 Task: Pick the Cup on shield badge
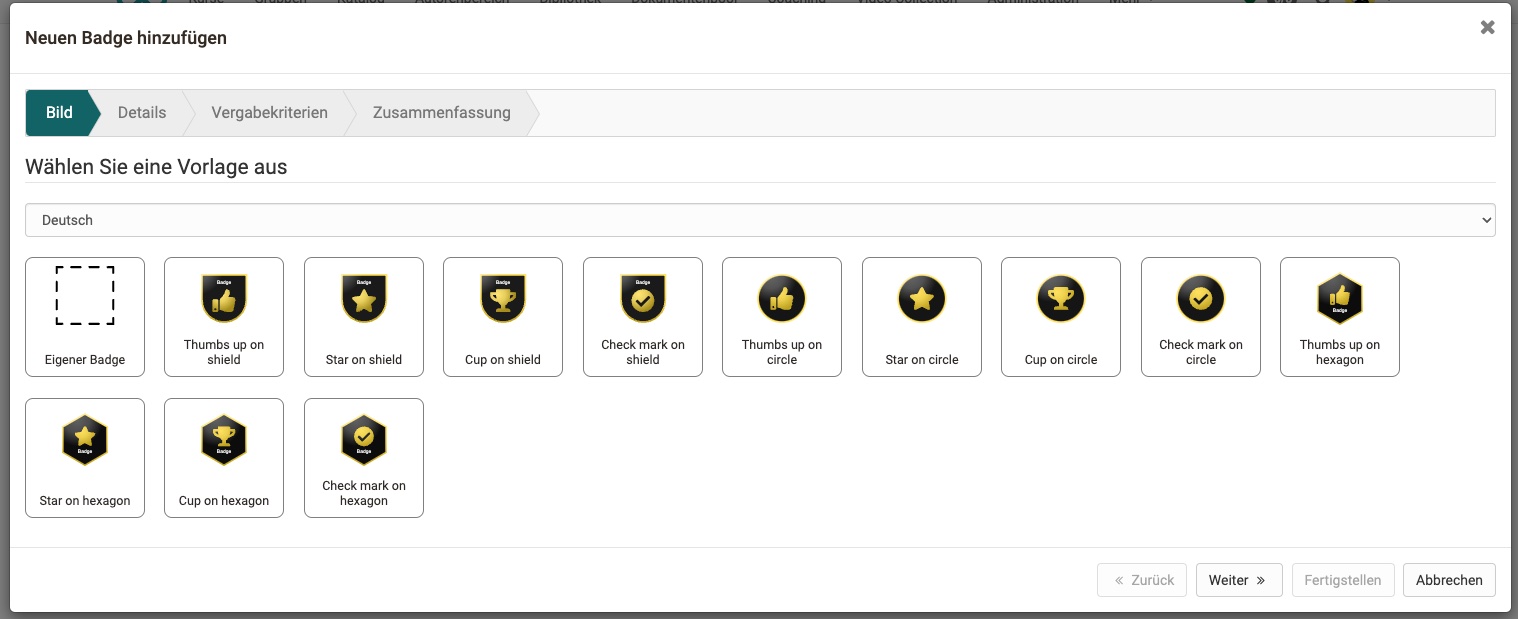click(x=503, y=316)
